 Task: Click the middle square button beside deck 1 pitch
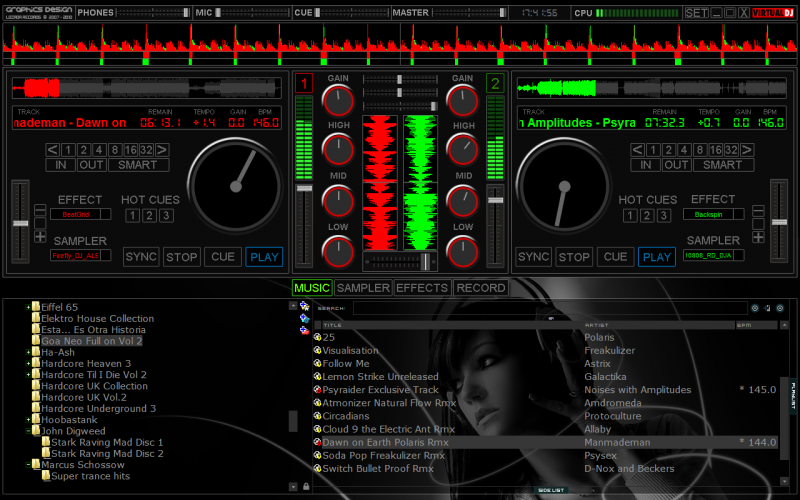(x=40, y=223)
